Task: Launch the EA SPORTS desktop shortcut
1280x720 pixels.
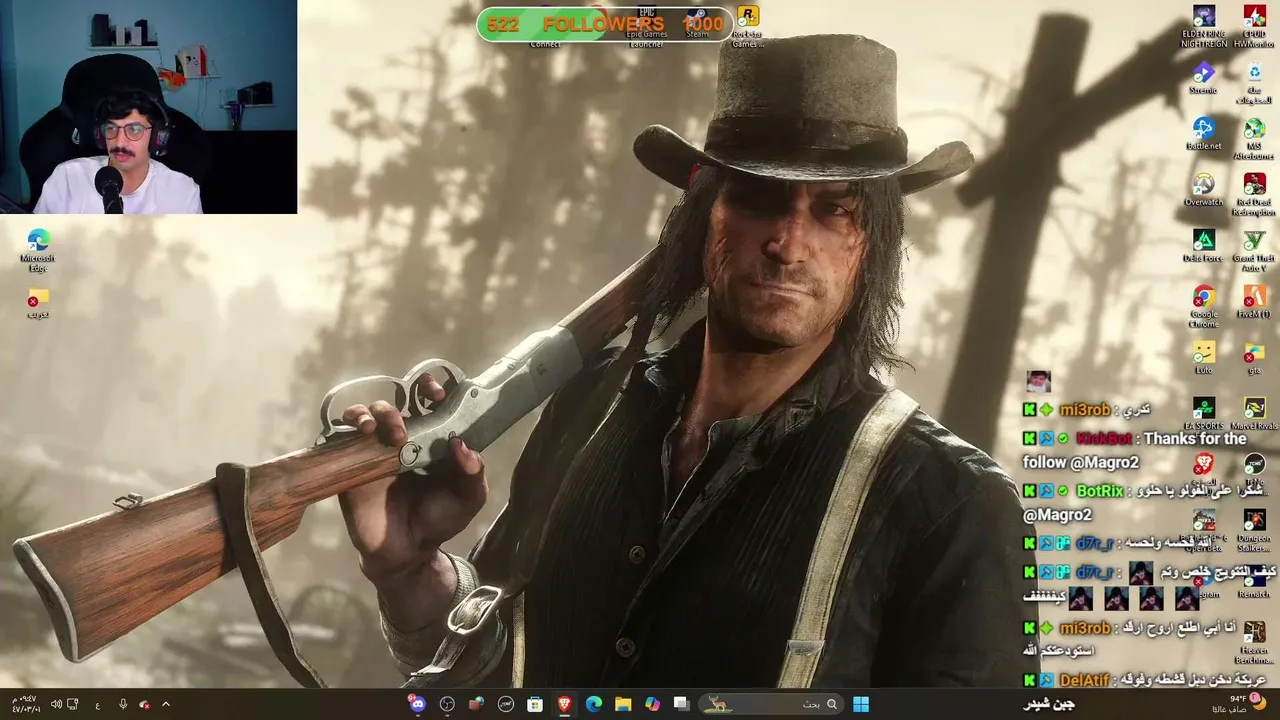Action: 1203,414
